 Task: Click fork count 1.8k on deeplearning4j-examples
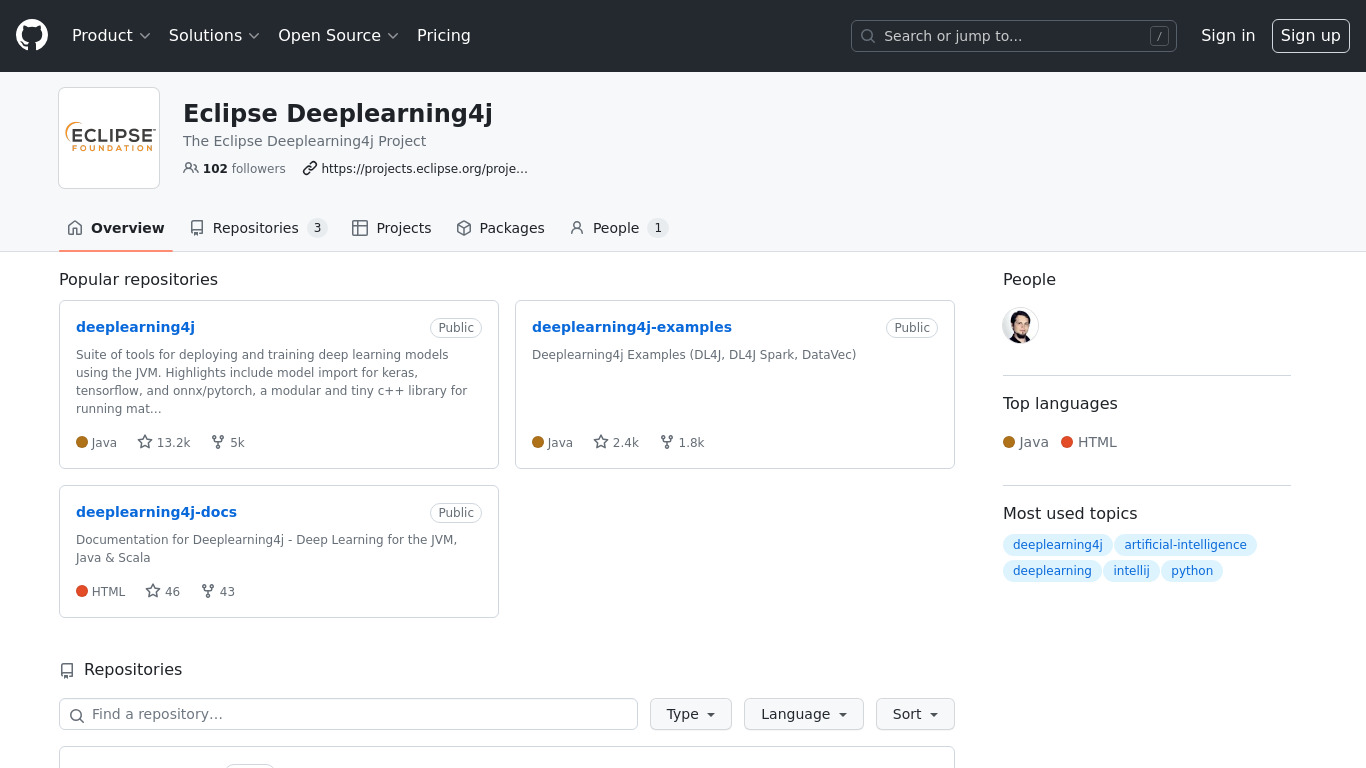682,442
